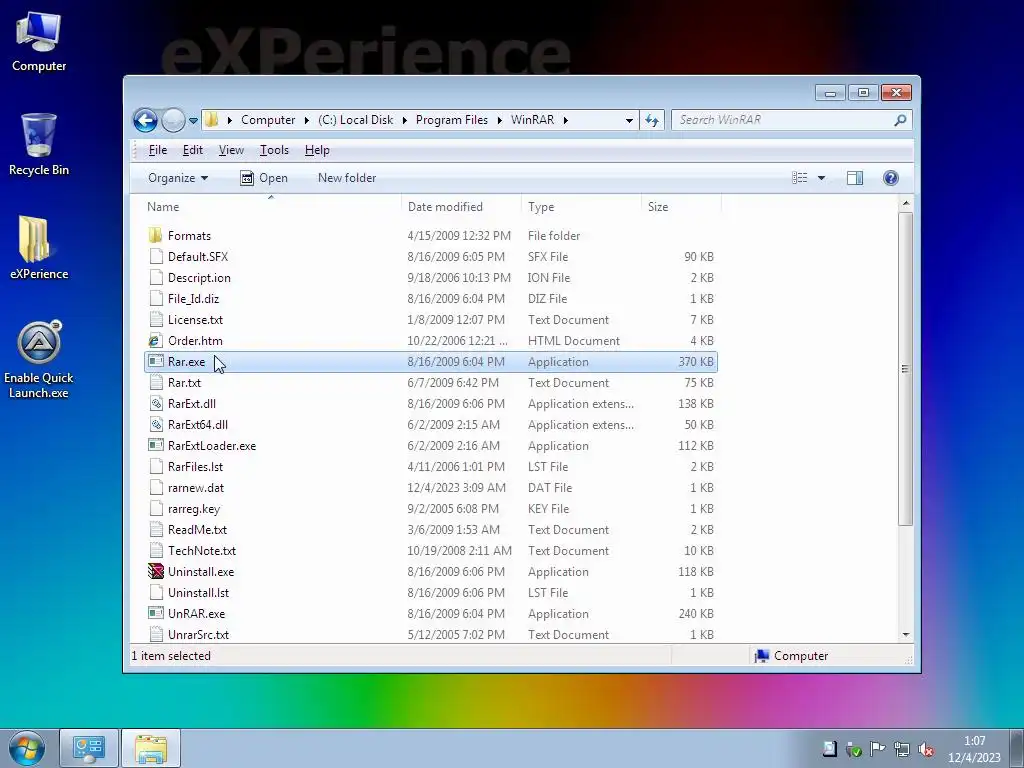Viewport: 1024px width, 768px height.
Task: Open the Windows Start orb
Action: pyautogui.click(x=27, y=748)
